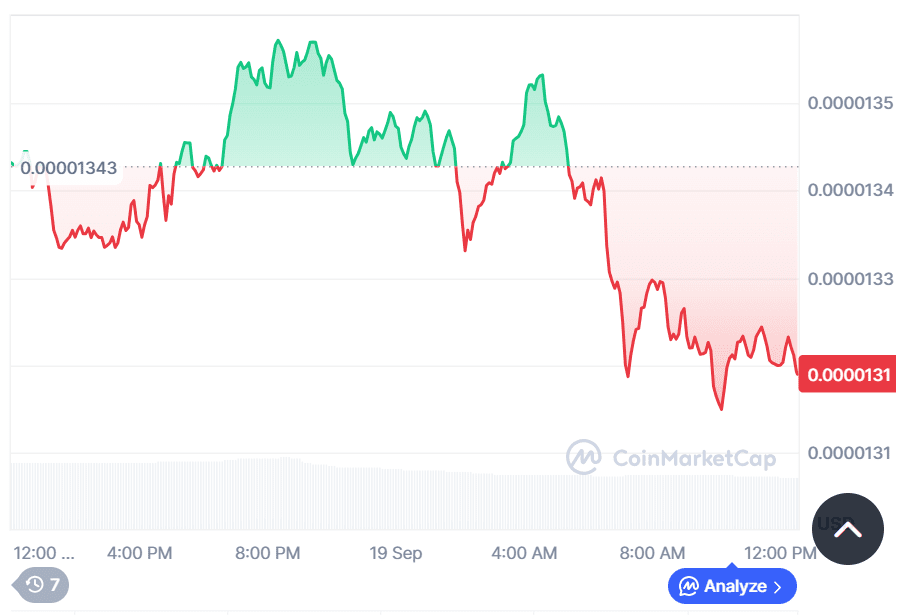The height and width of the screenshot is (615, 908).
Task: Click the CoinMarketCap logo inside the Analyze button
Action: click(x=688, y=587)
